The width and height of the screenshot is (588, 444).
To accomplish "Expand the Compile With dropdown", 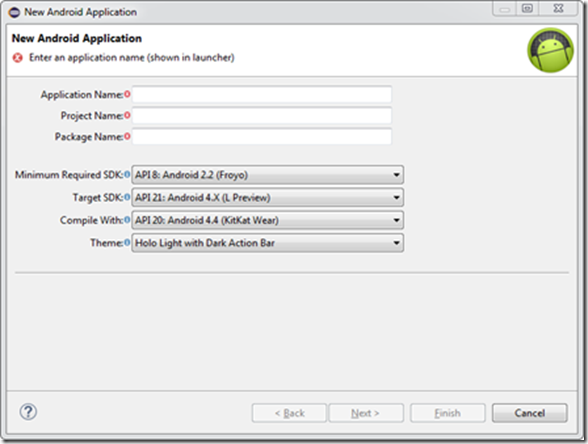I will point(267,220).
